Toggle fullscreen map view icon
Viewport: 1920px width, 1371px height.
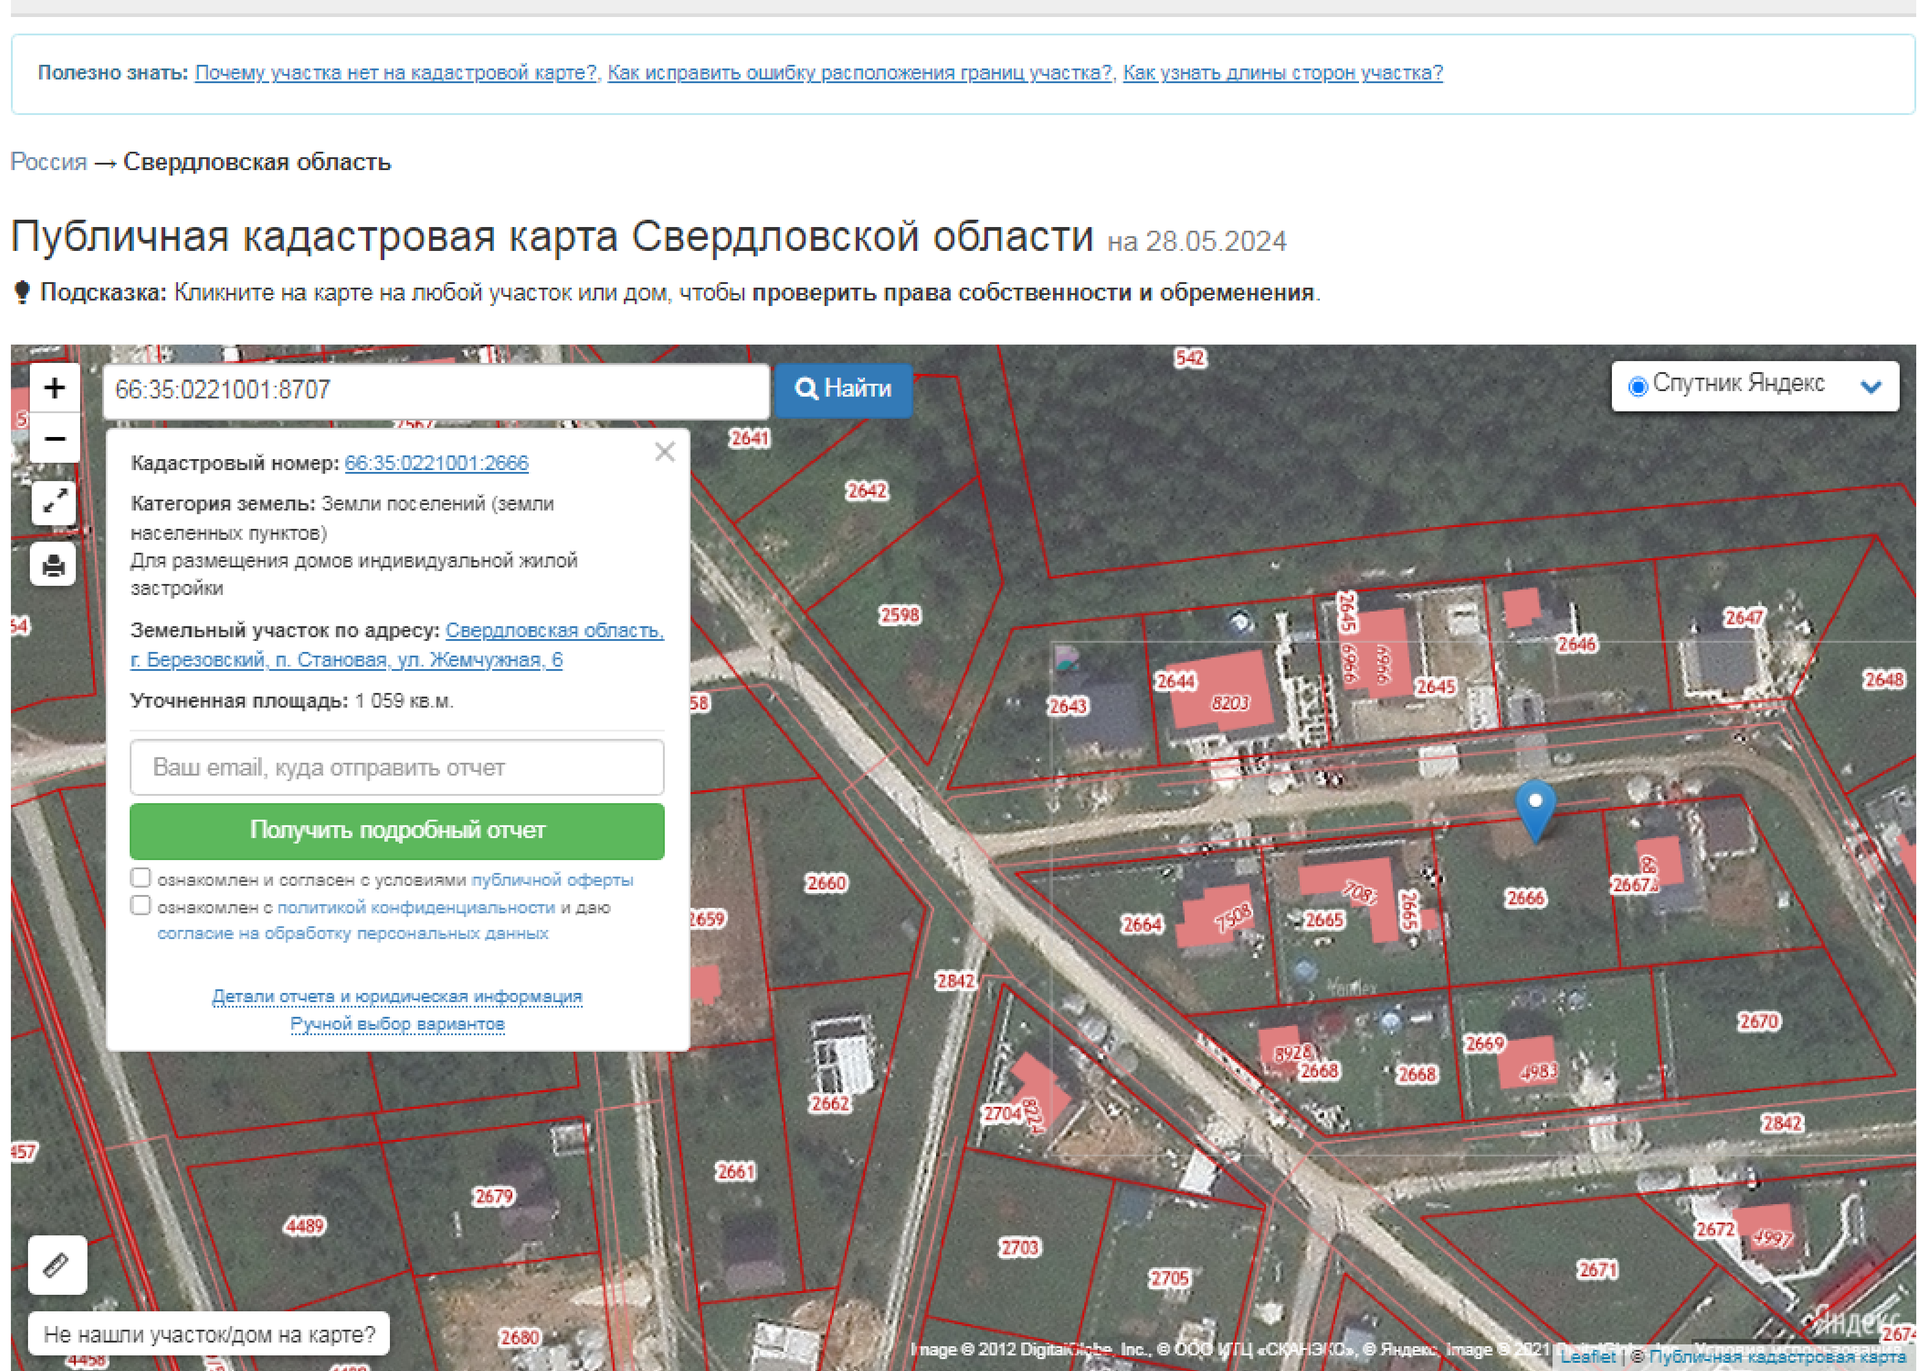pos(54,502)
